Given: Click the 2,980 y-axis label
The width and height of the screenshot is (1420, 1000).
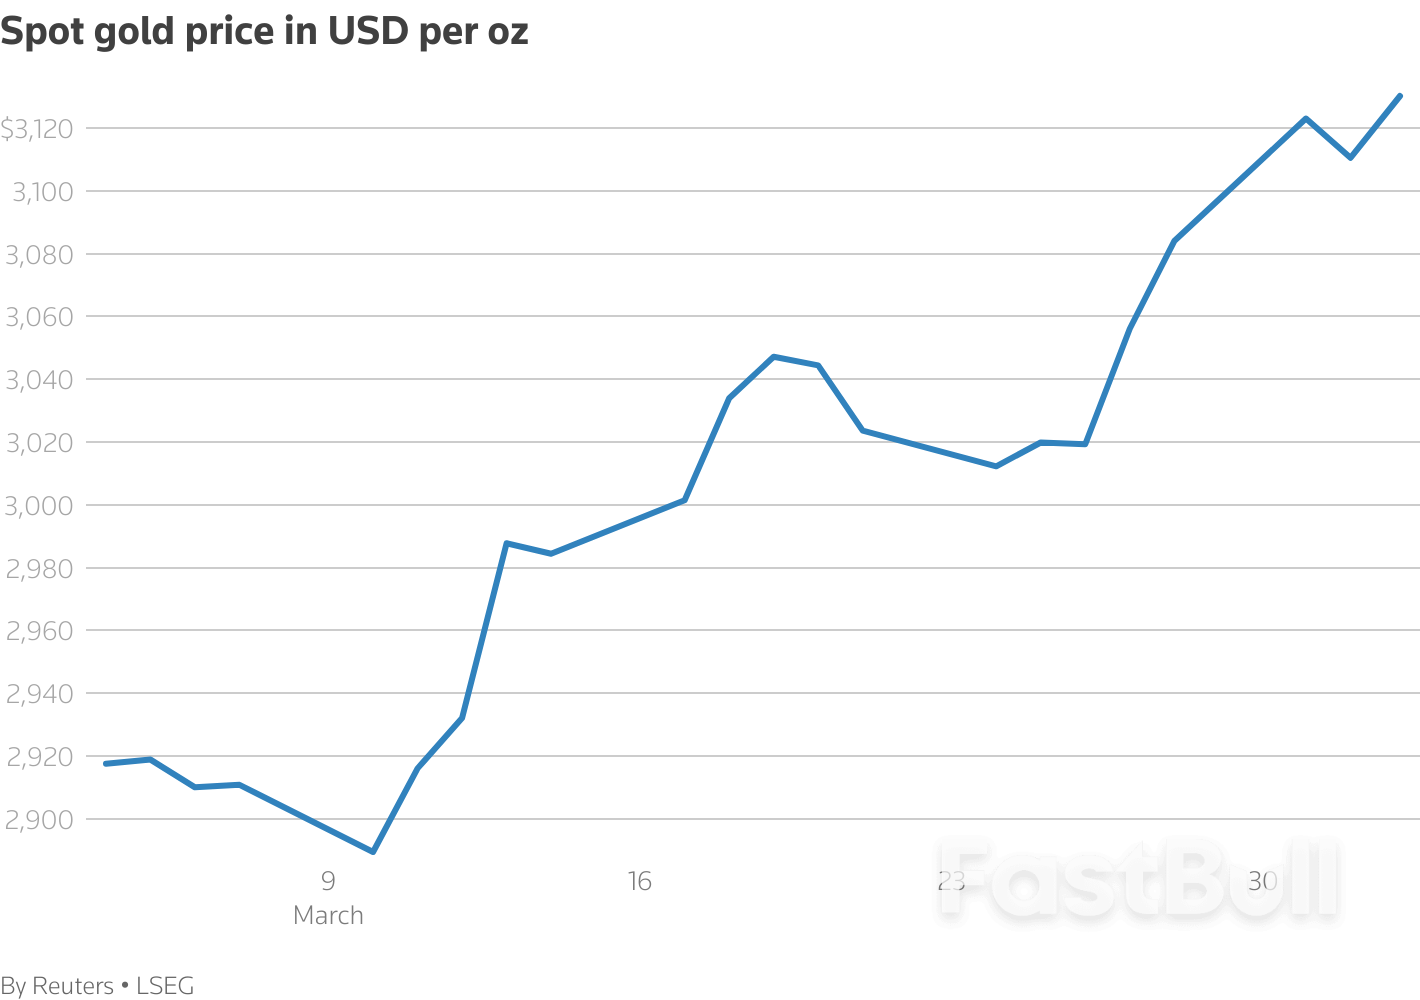Looking at the screenshot, I should click(40, 569).
